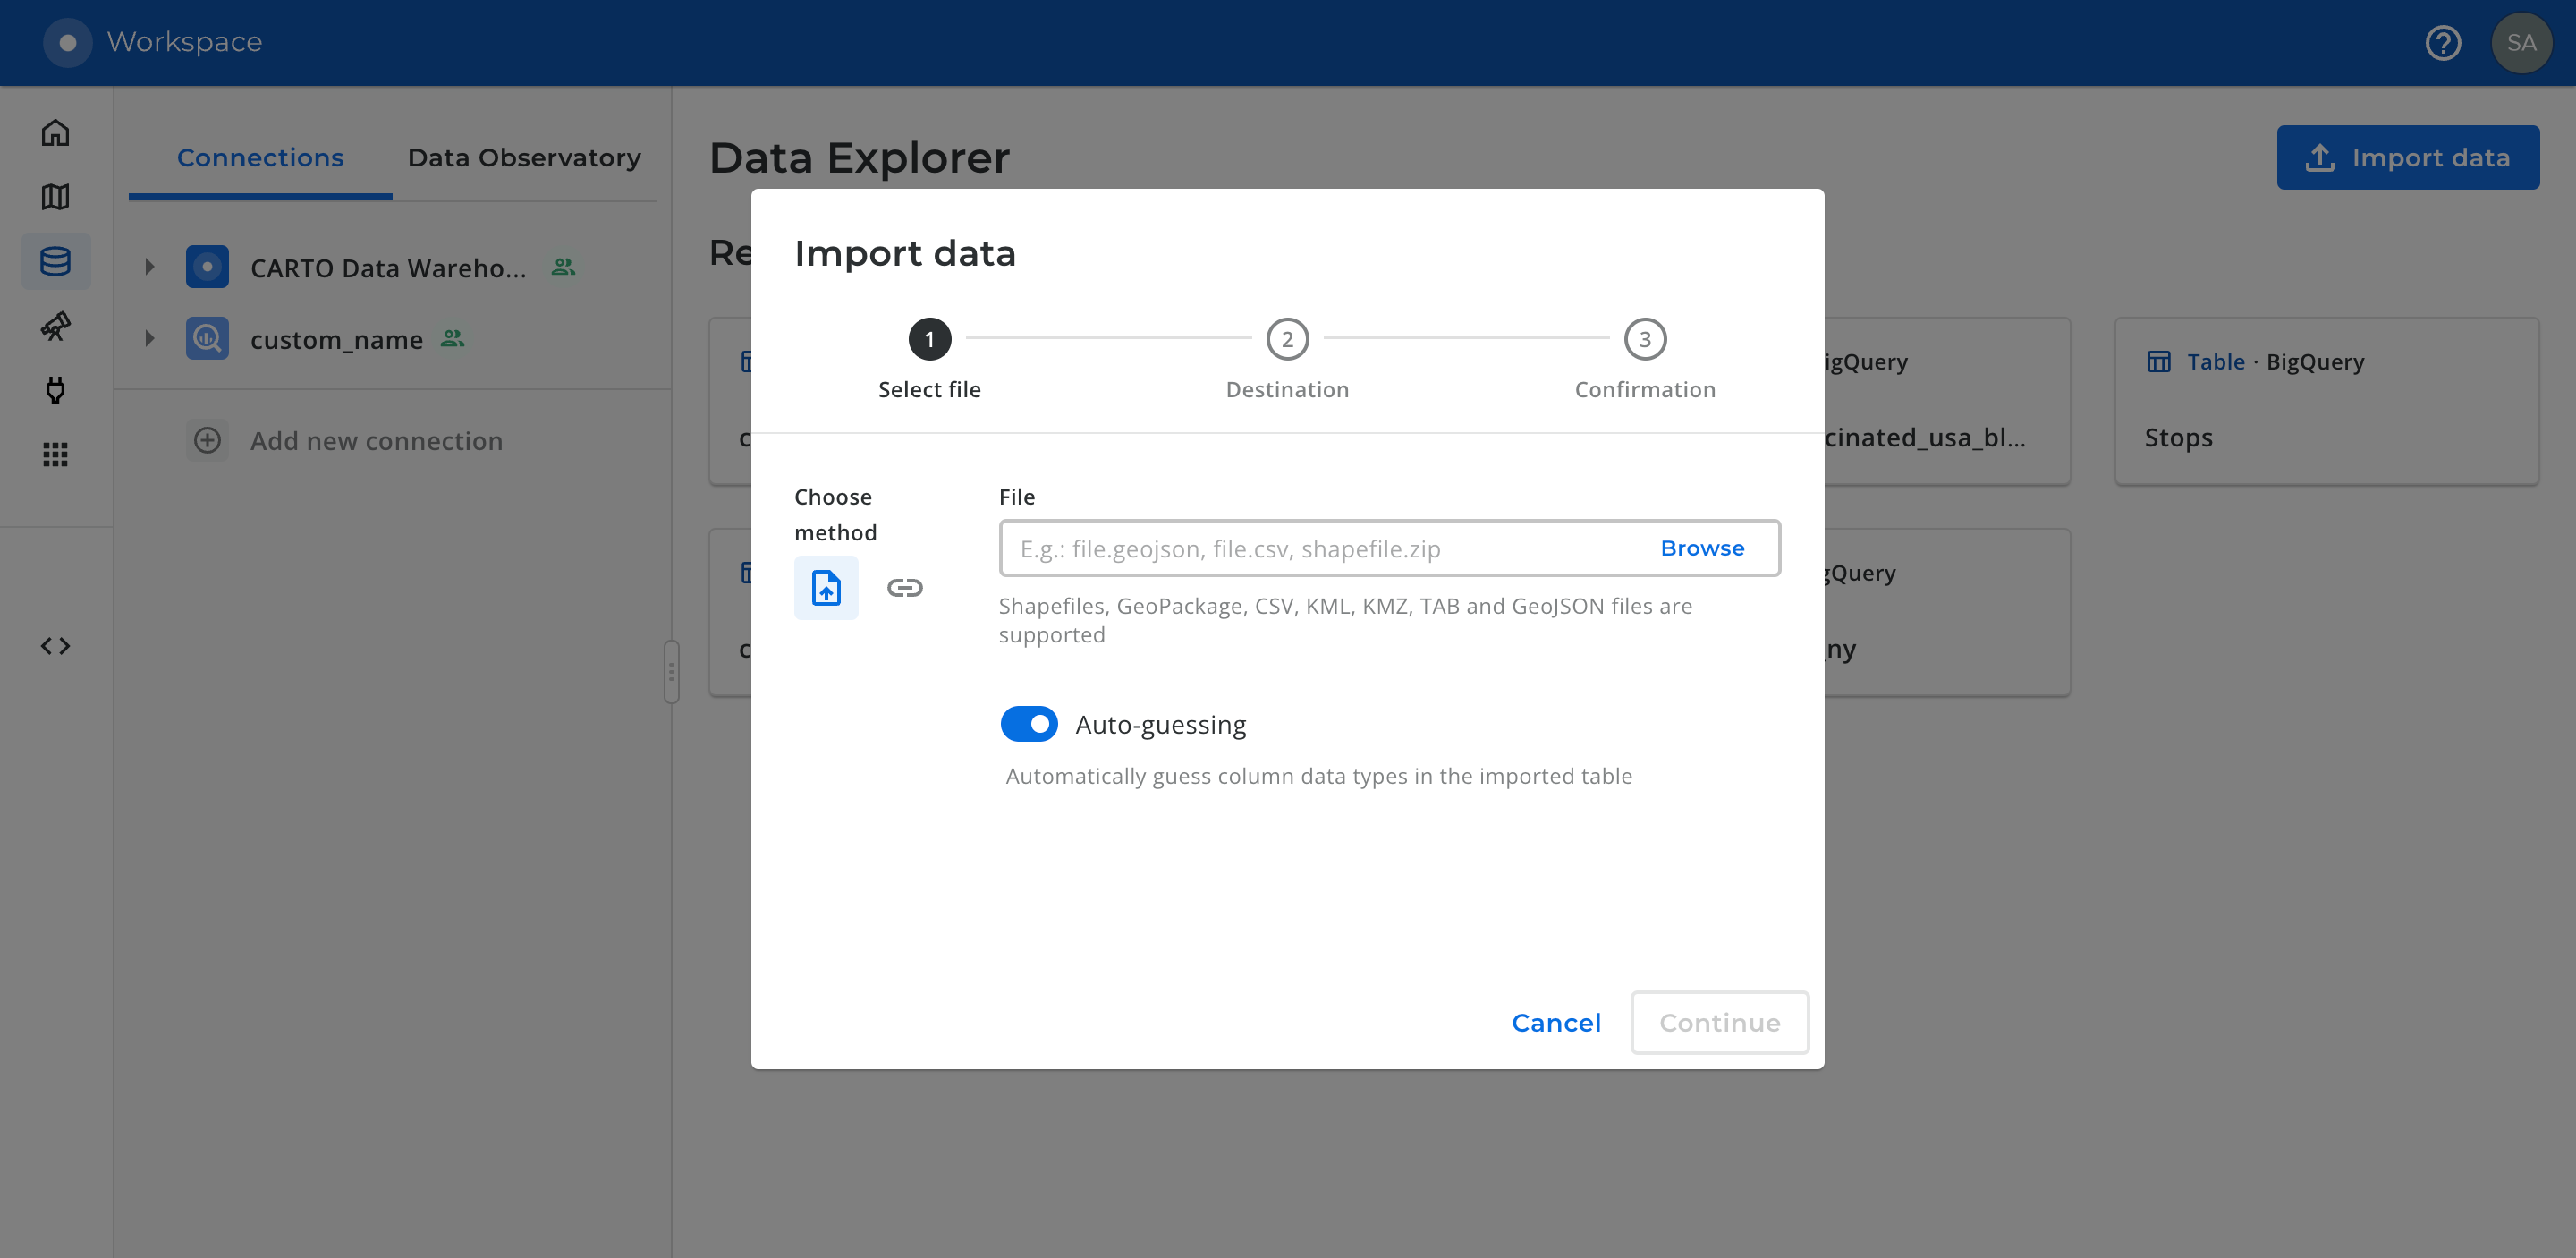Switch to the Data Observatory tab
This screenshot has height=1258, width=2576.
[x=523, y=158]
